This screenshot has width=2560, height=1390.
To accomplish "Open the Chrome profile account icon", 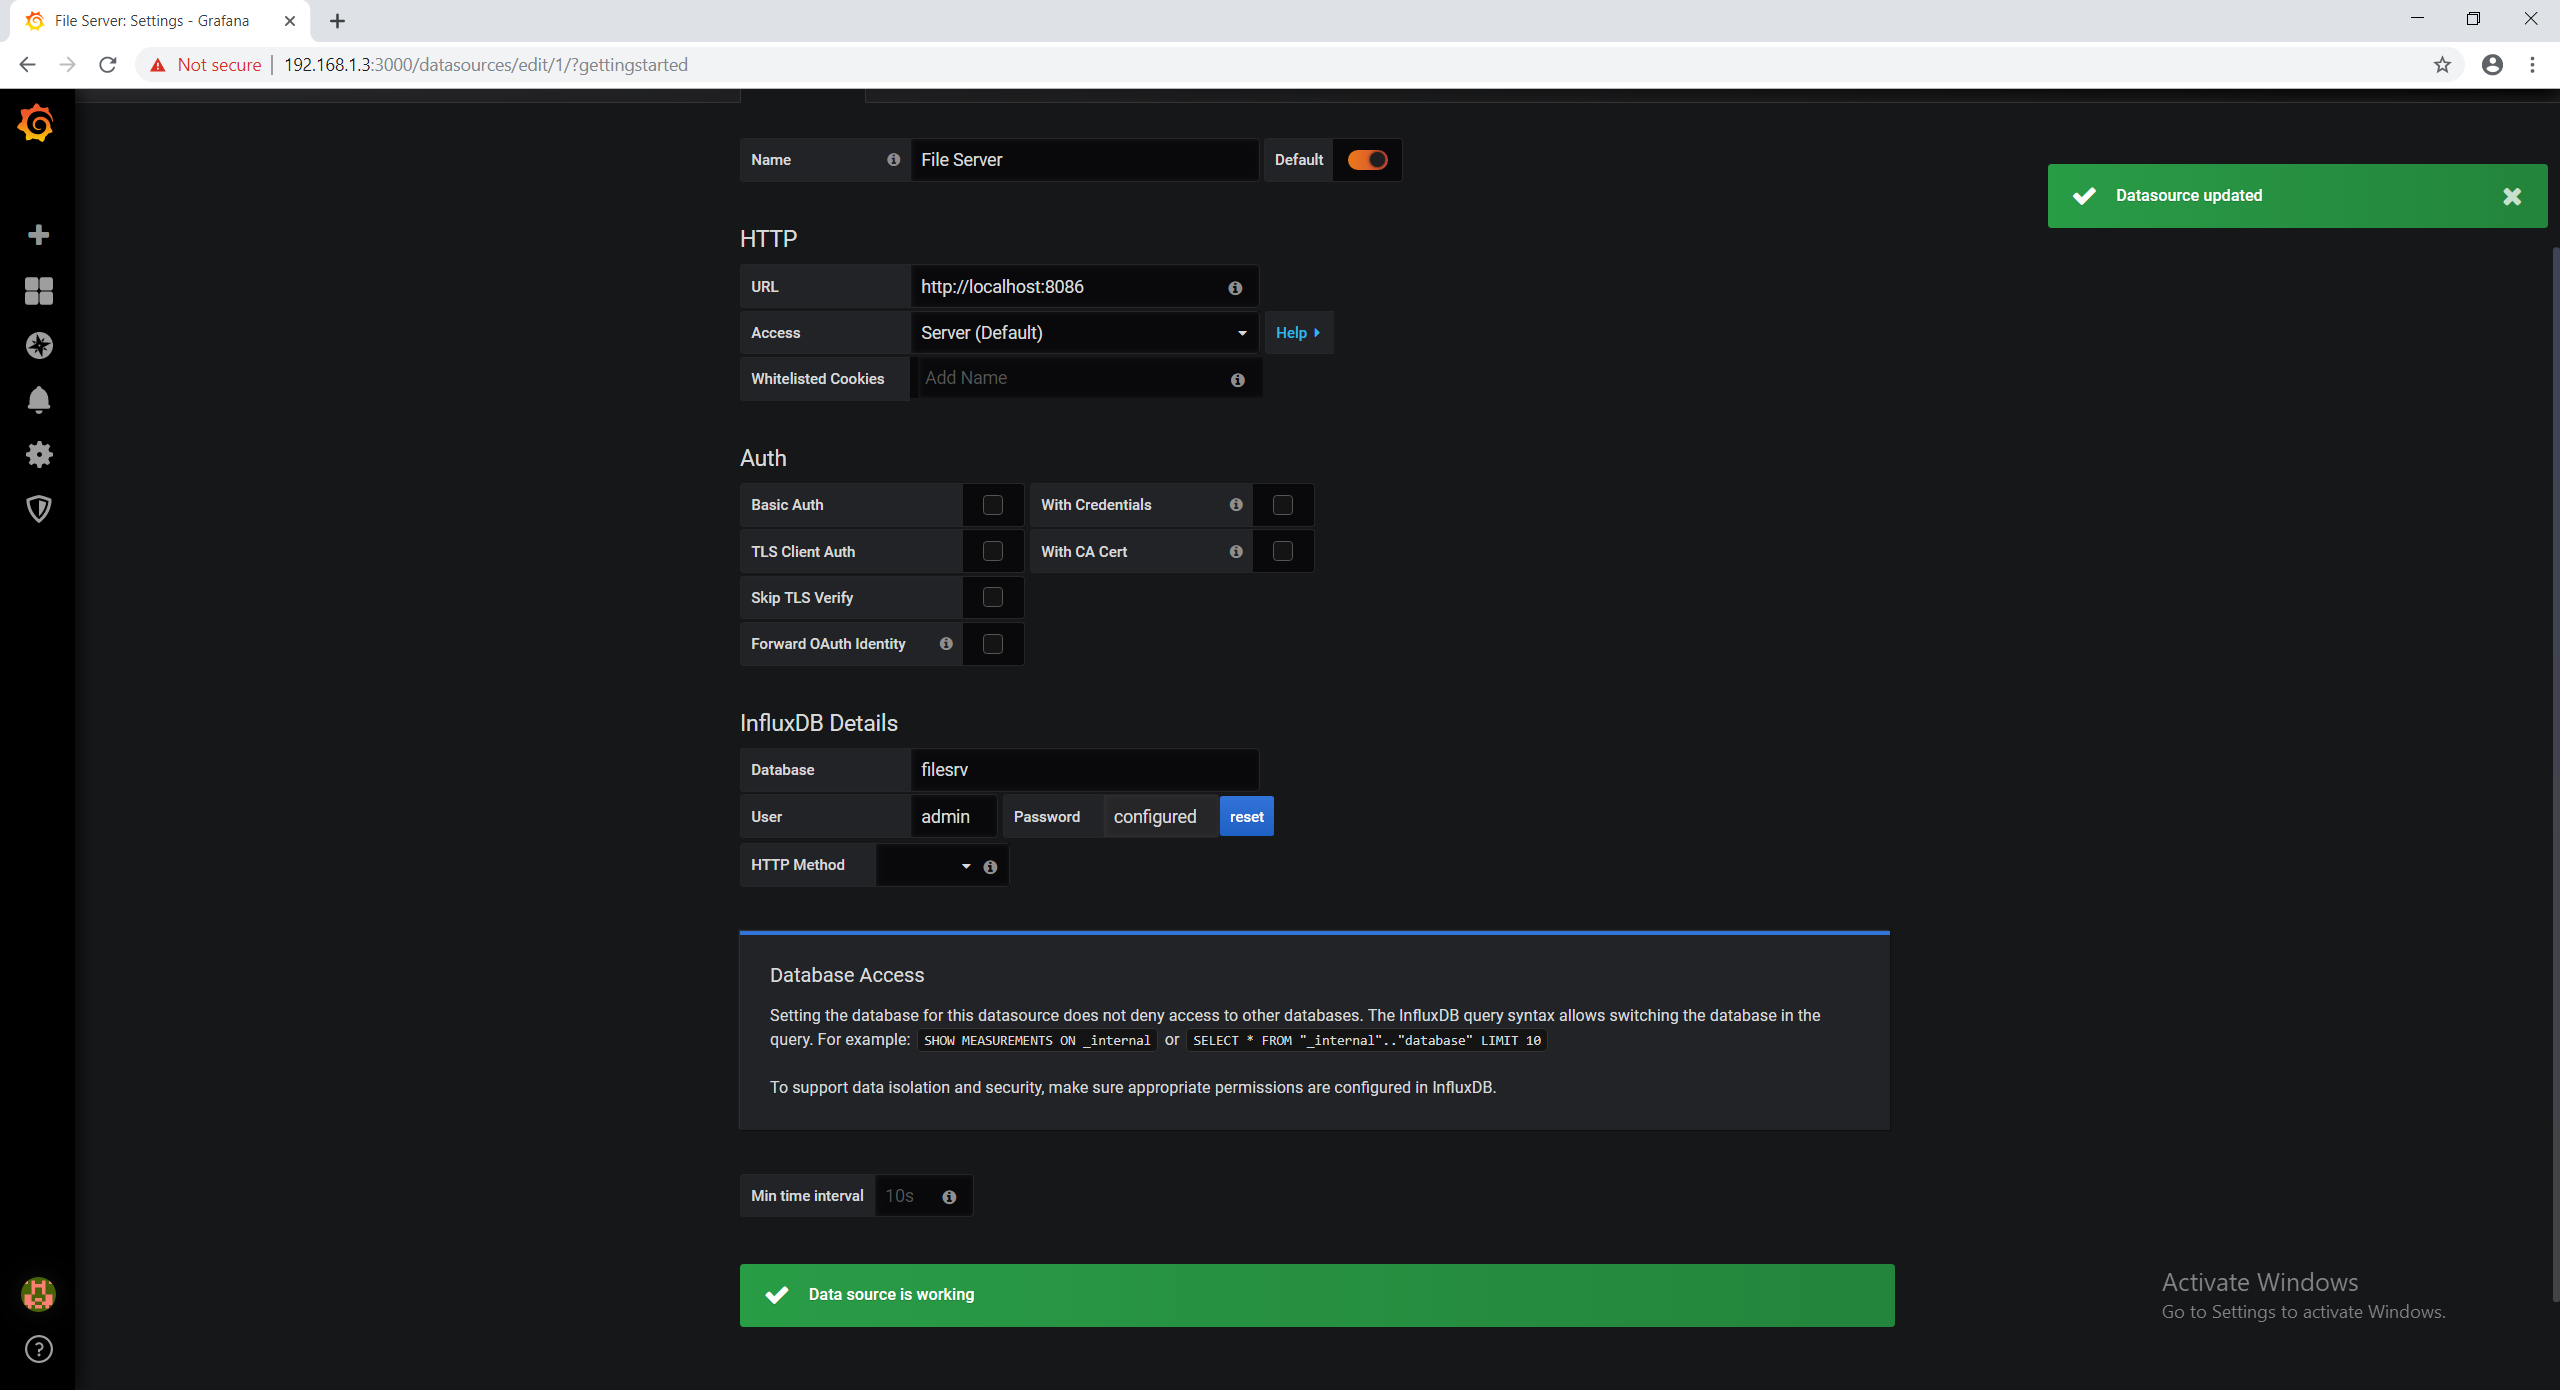I will (x=2492, y=65).
